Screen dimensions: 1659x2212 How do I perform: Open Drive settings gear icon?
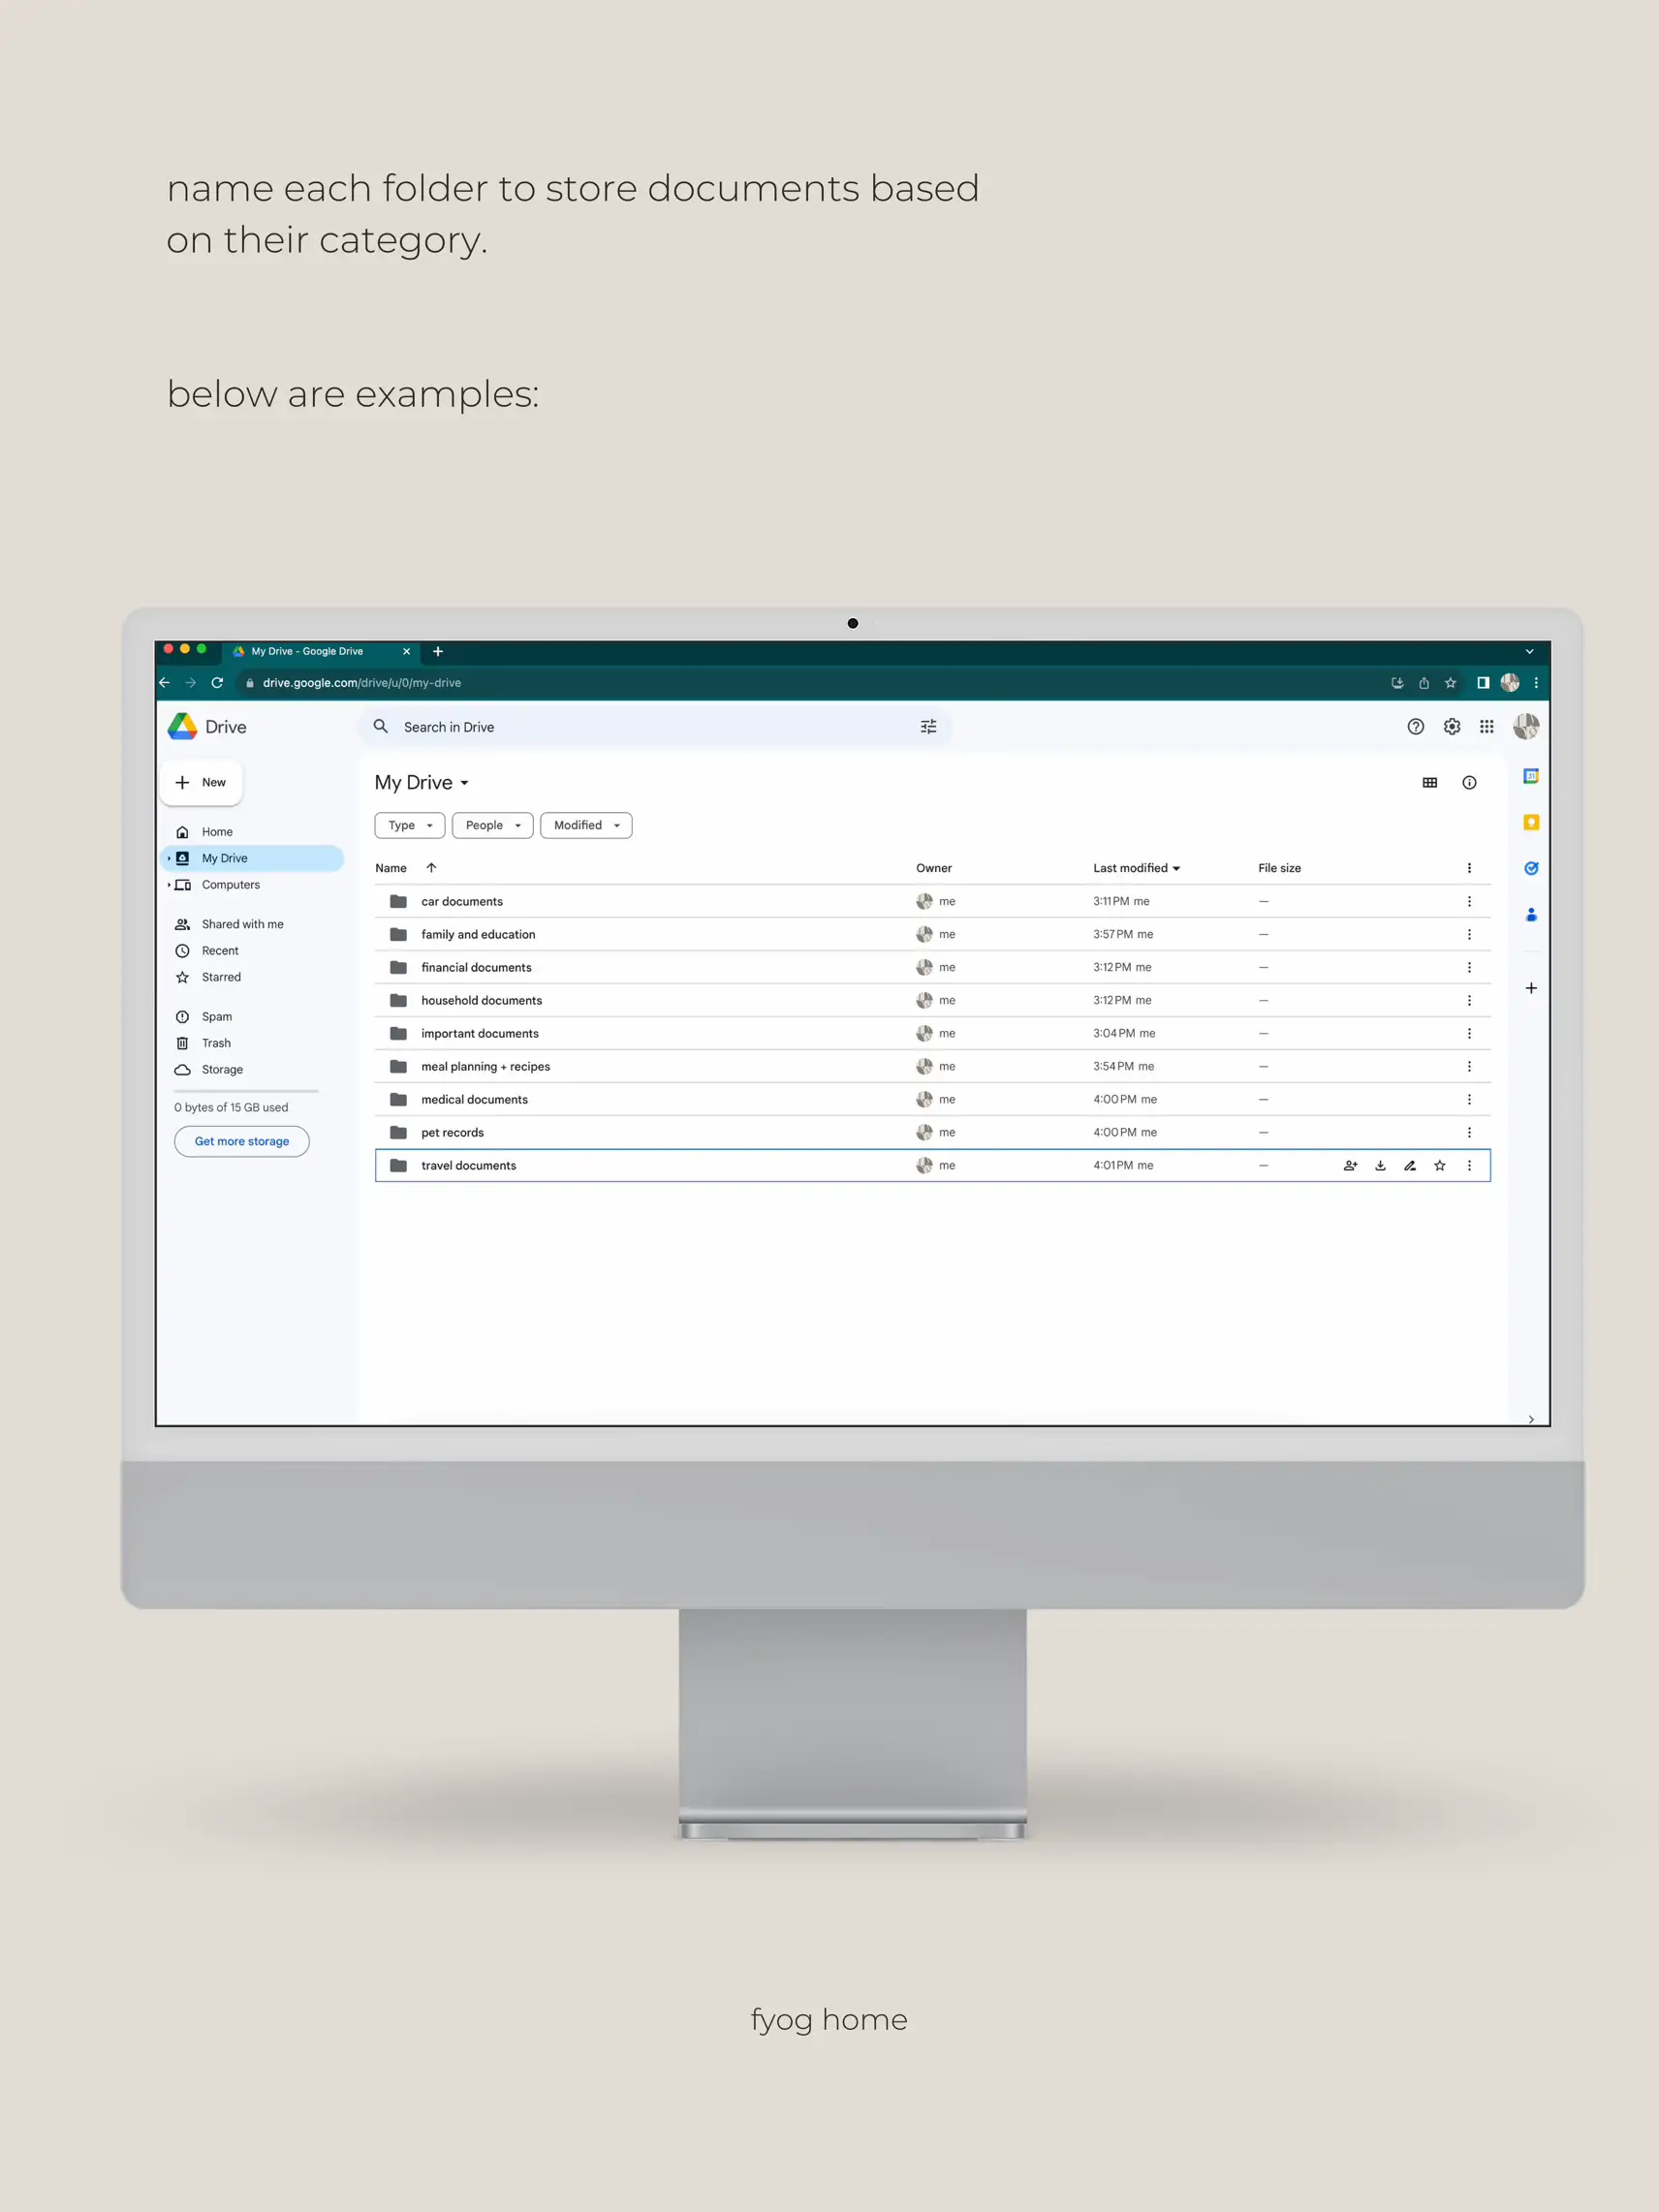pyautogui.click(x=1451, y=727)
